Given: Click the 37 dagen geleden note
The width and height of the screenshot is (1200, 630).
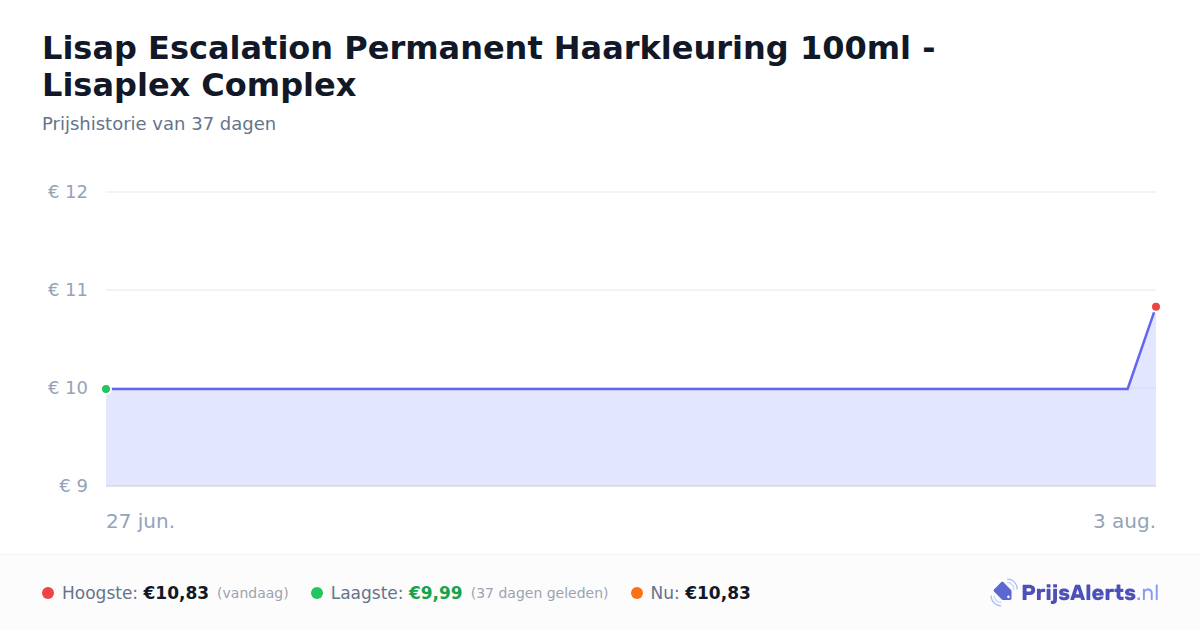Looking at the screenshot, I should coord(539,593).
